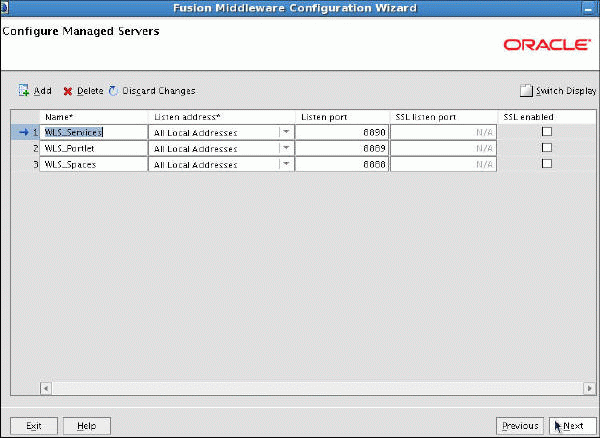The height and width of the screenshot is (438, 600).
Task: Click the horizontal scrollbar track
Action: (318, 388)
